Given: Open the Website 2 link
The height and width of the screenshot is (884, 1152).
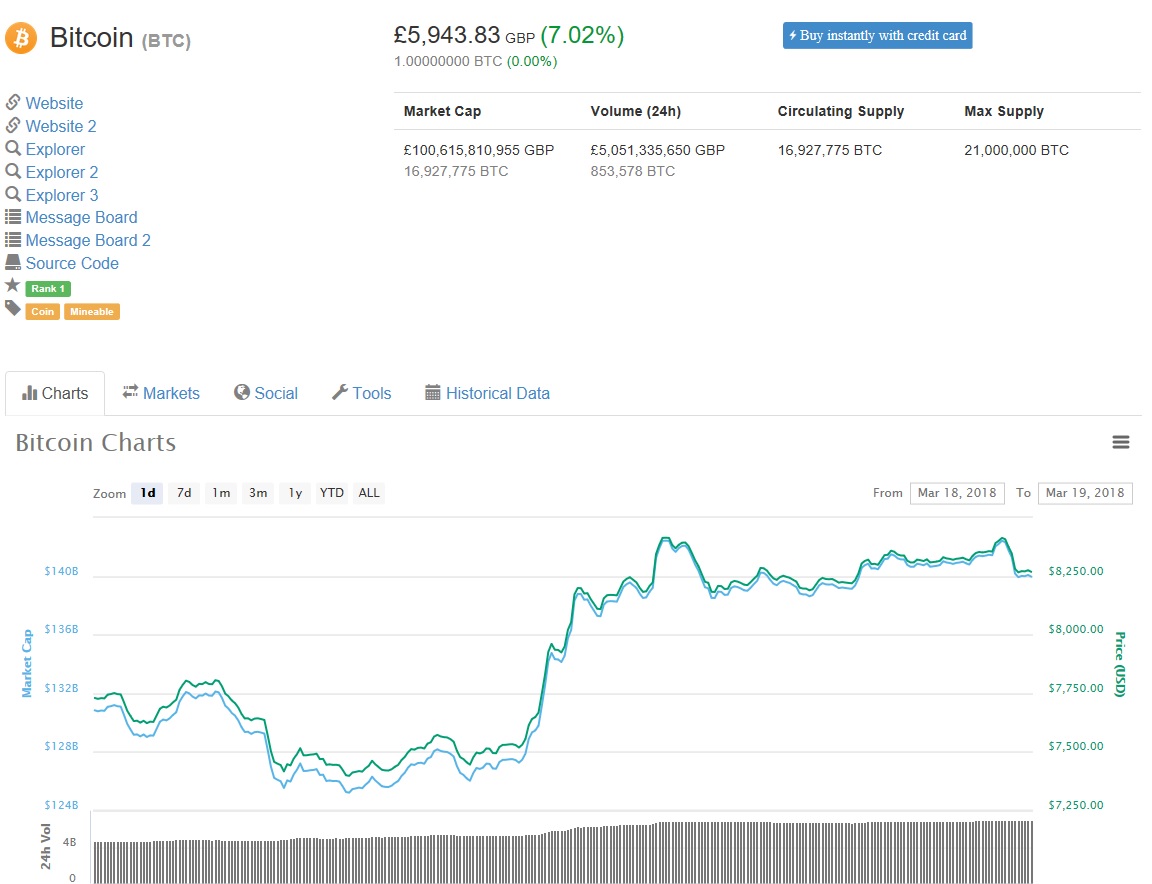Looking at the screenshot, I should tap(61, 126).
